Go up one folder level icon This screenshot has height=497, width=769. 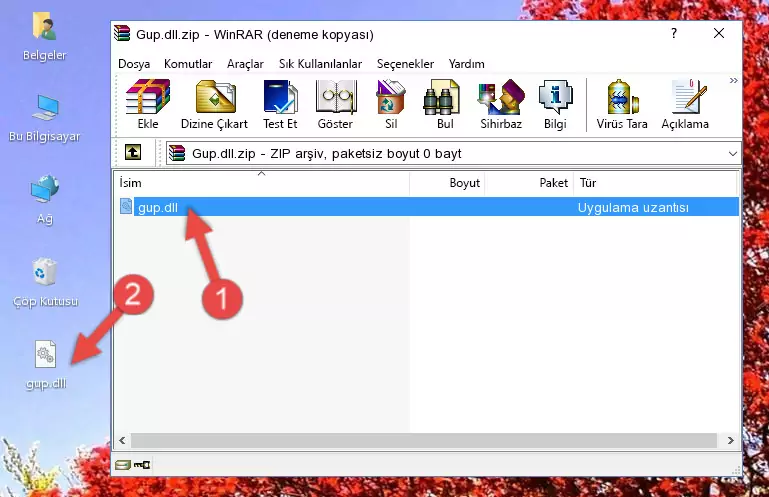click(133, 153)
